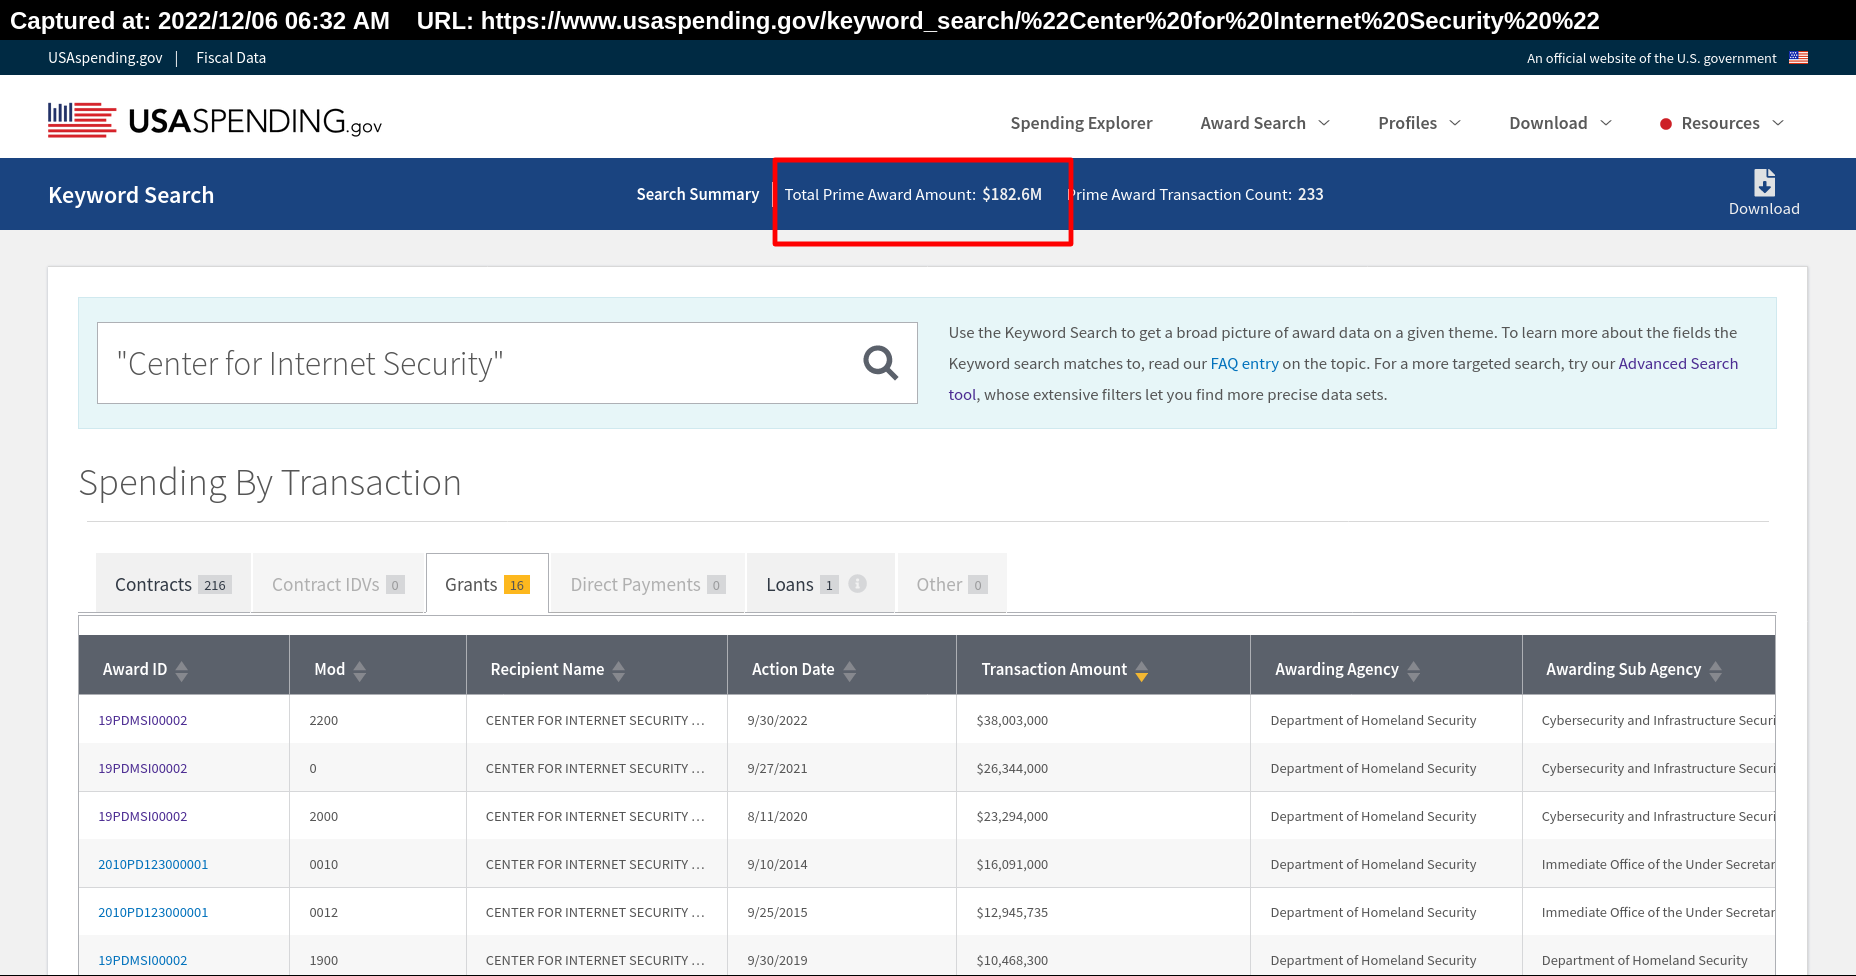Open award 19PDMSI00002 dated 8/11/2020
Screen dimensions: 1856x976
point(142,816)
